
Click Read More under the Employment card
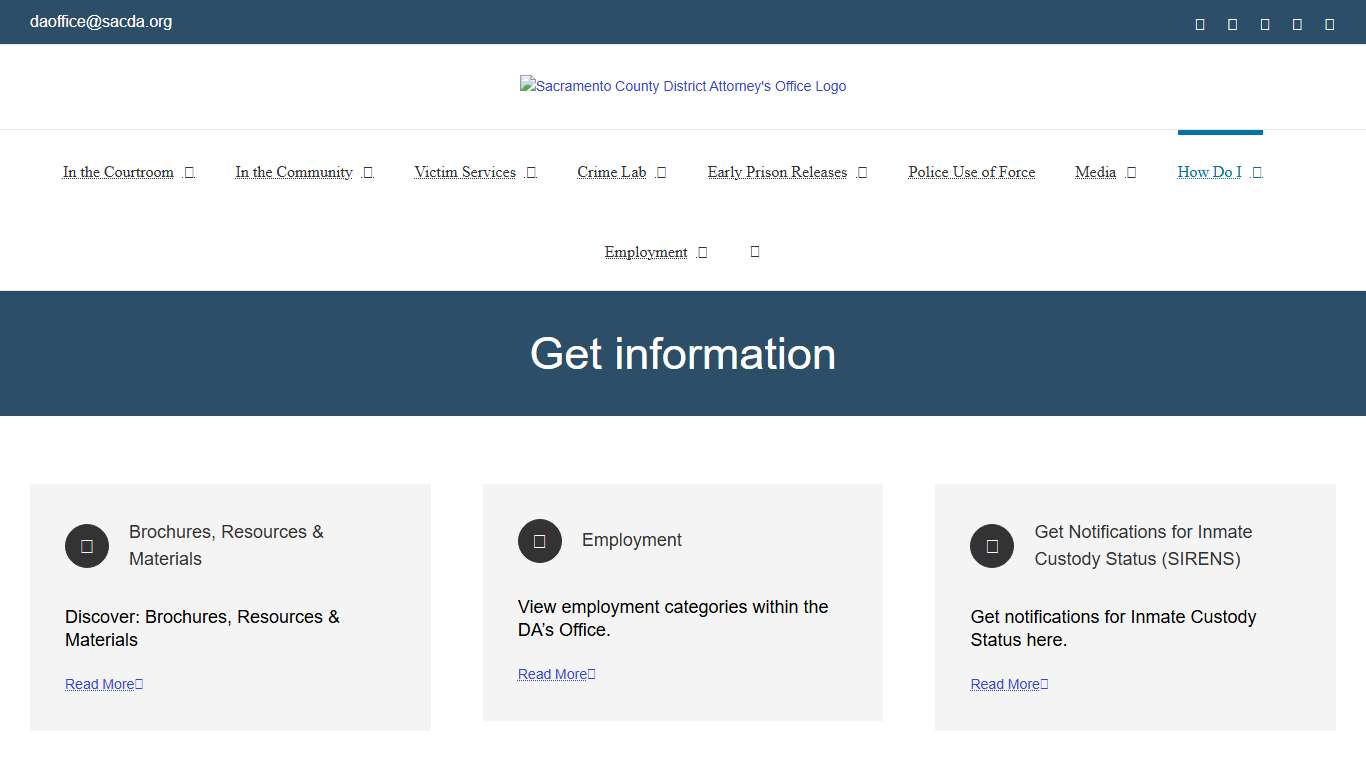pos(556,674)
